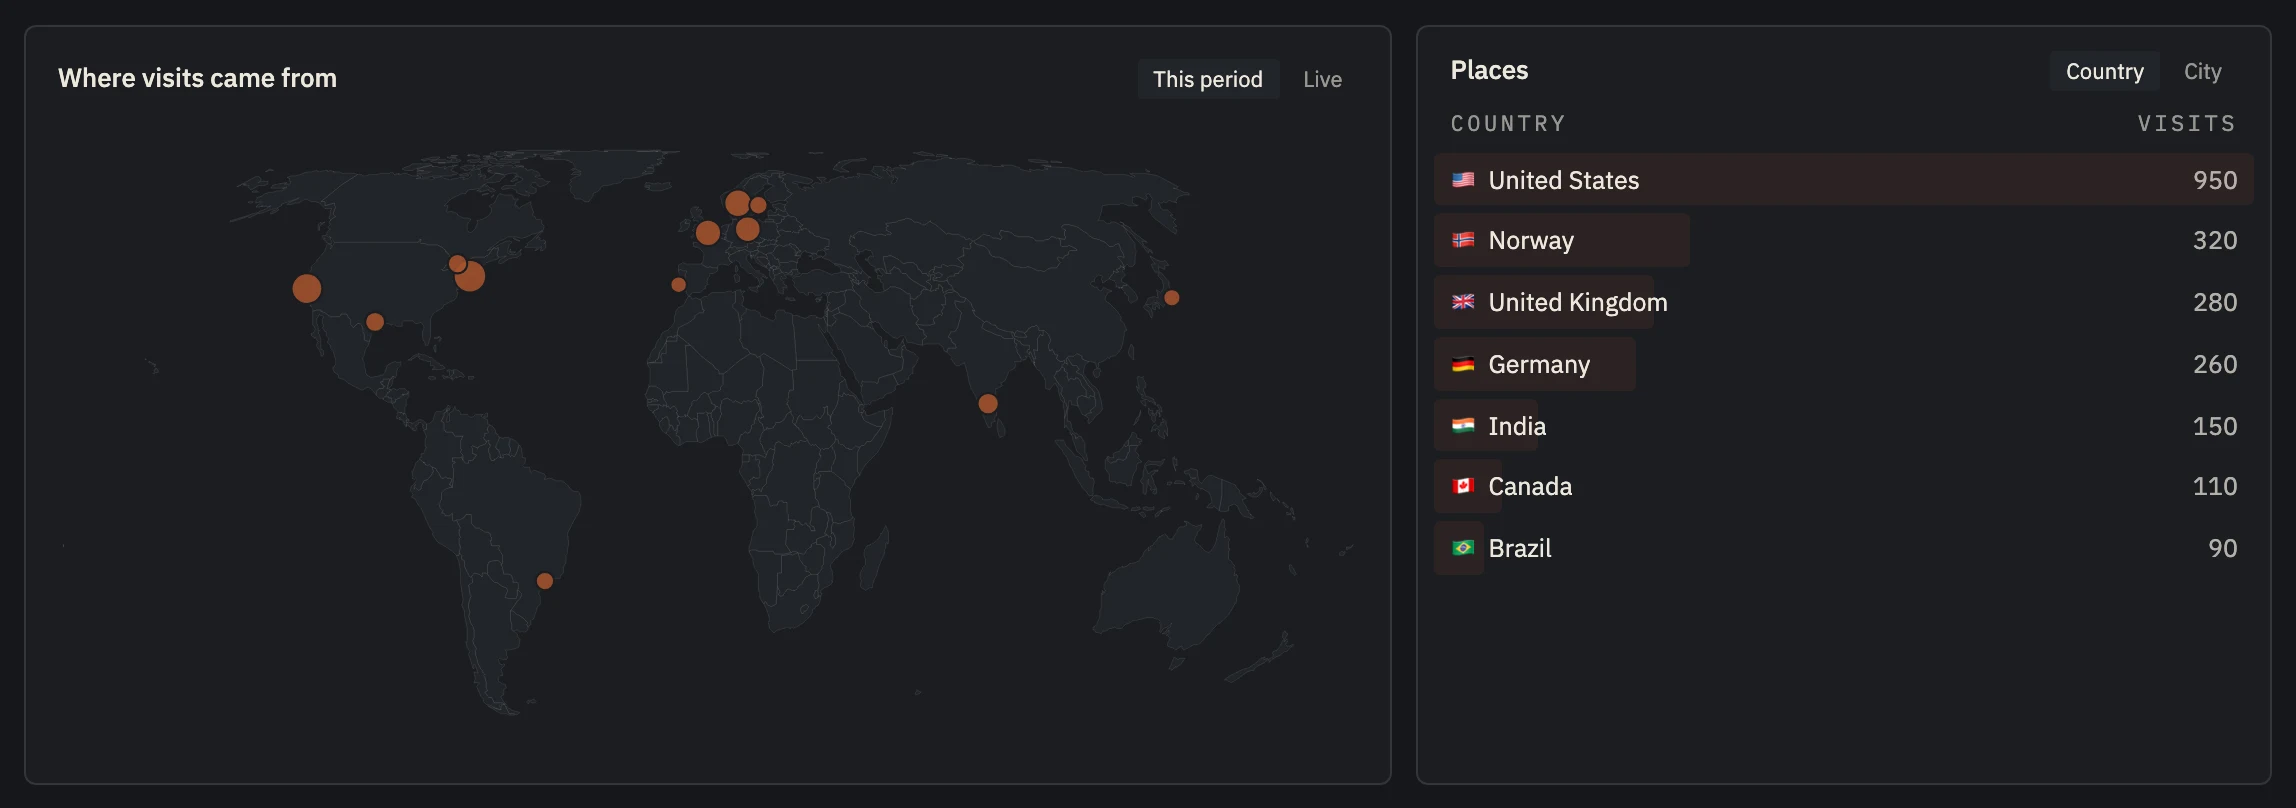2296x808 pixels.
Task: Click the United States country name
Action: click(x=1564, y=180)
